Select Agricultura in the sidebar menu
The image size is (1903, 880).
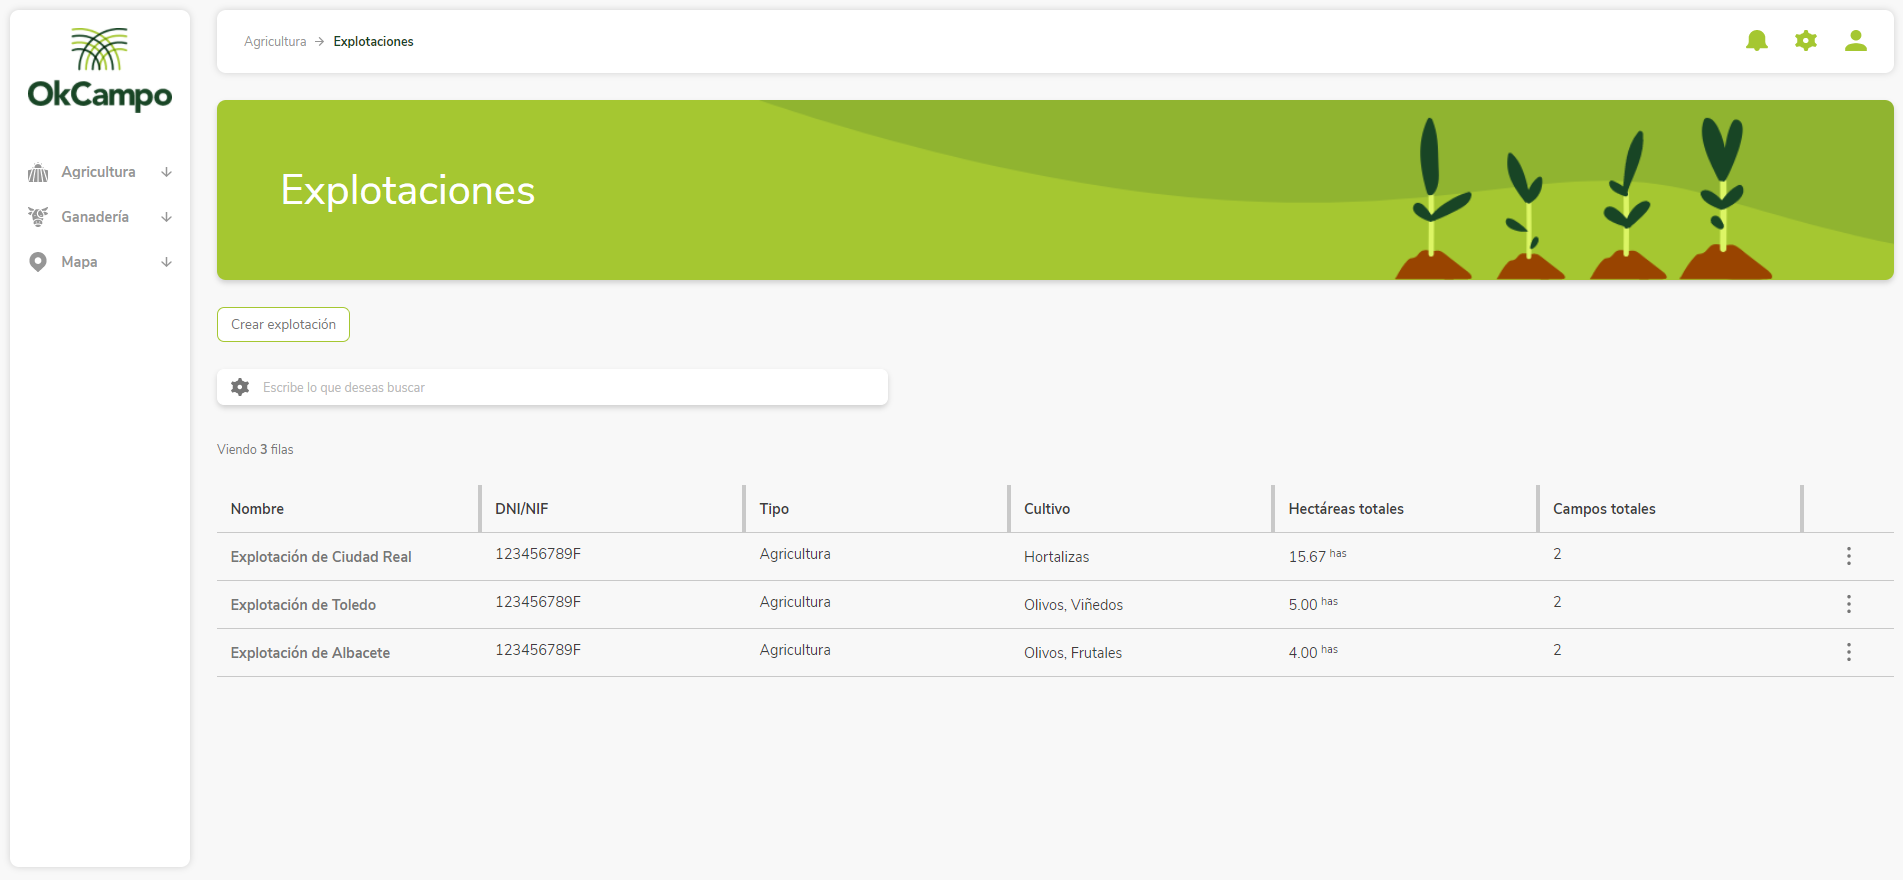[x=98, y=172]
